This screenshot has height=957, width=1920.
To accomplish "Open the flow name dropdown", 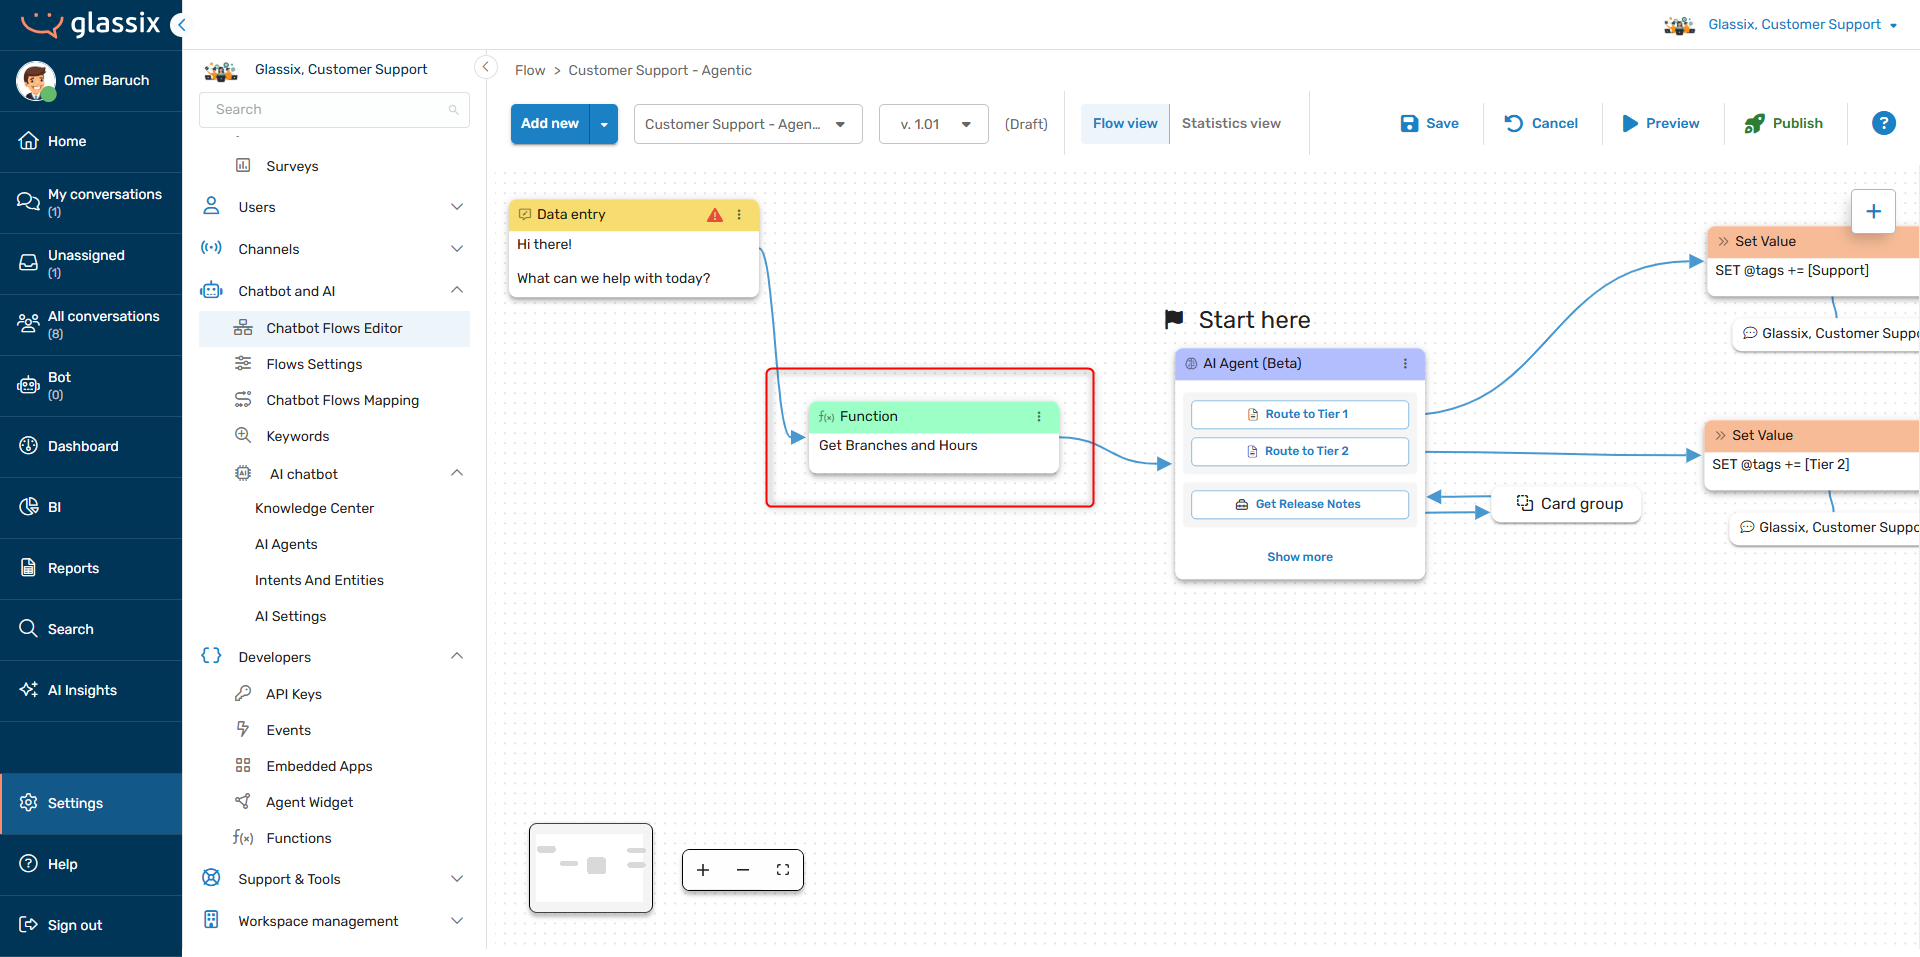I will (748, 124).
